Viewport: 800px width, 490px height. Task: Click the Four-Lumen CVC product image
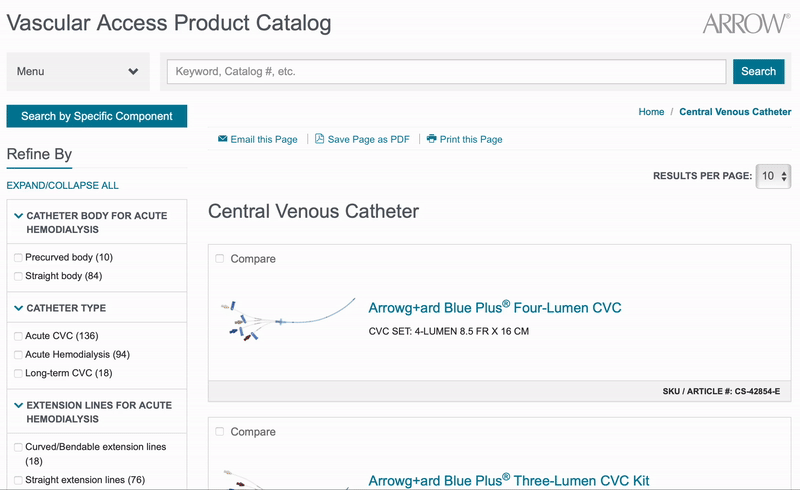tap(288, 320)
